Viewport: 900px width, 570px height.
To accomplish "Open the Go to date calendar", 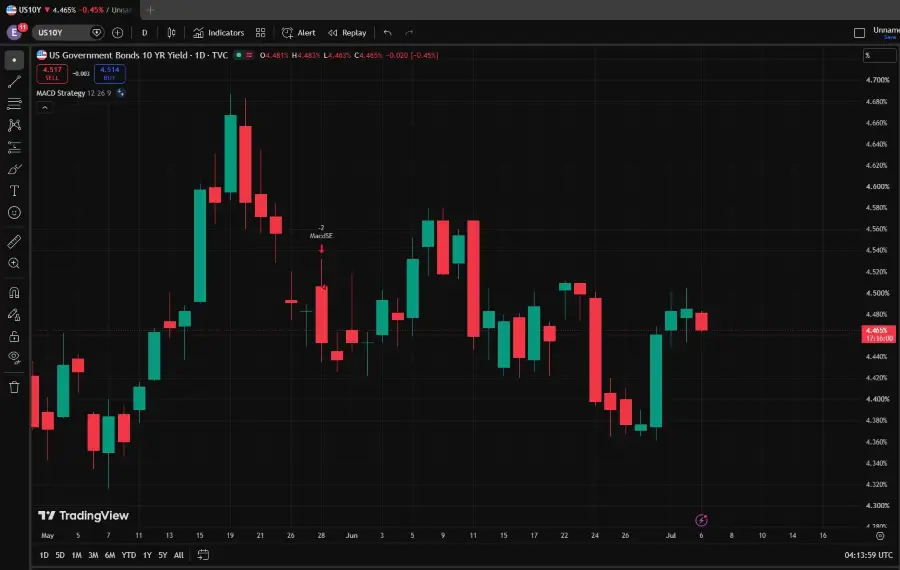I will (203, 555).
